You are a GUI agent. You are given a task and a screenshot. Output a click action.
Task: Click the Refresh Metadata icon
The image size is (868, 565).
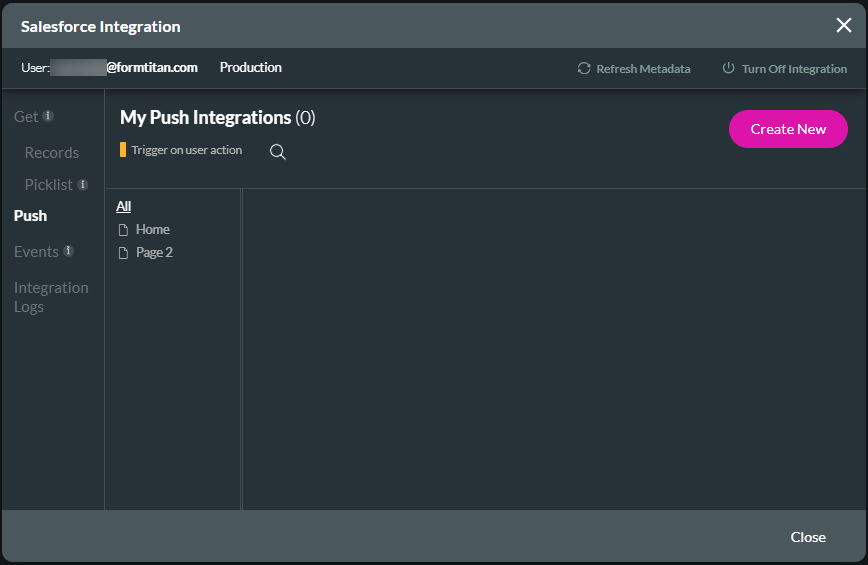(584, 68)
